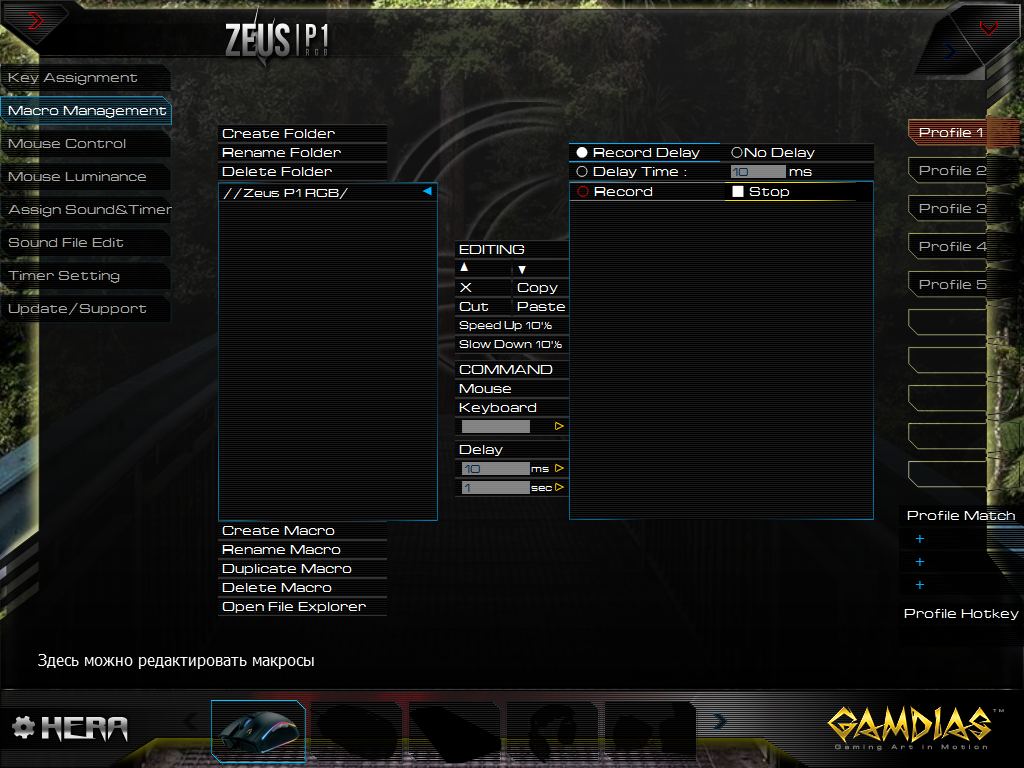Click the HERA gear icon
The height and width of the screenshot is (768, 1024).
tap(24, 727)
